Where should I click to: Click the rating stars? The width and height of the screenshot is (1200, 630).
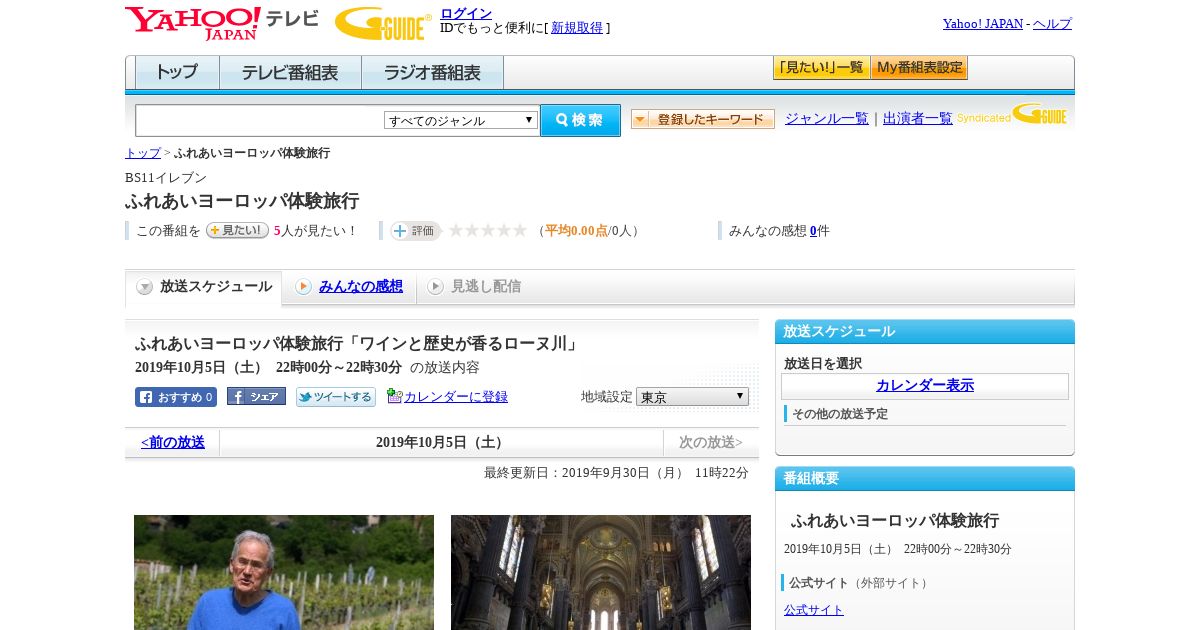[487, 231]
